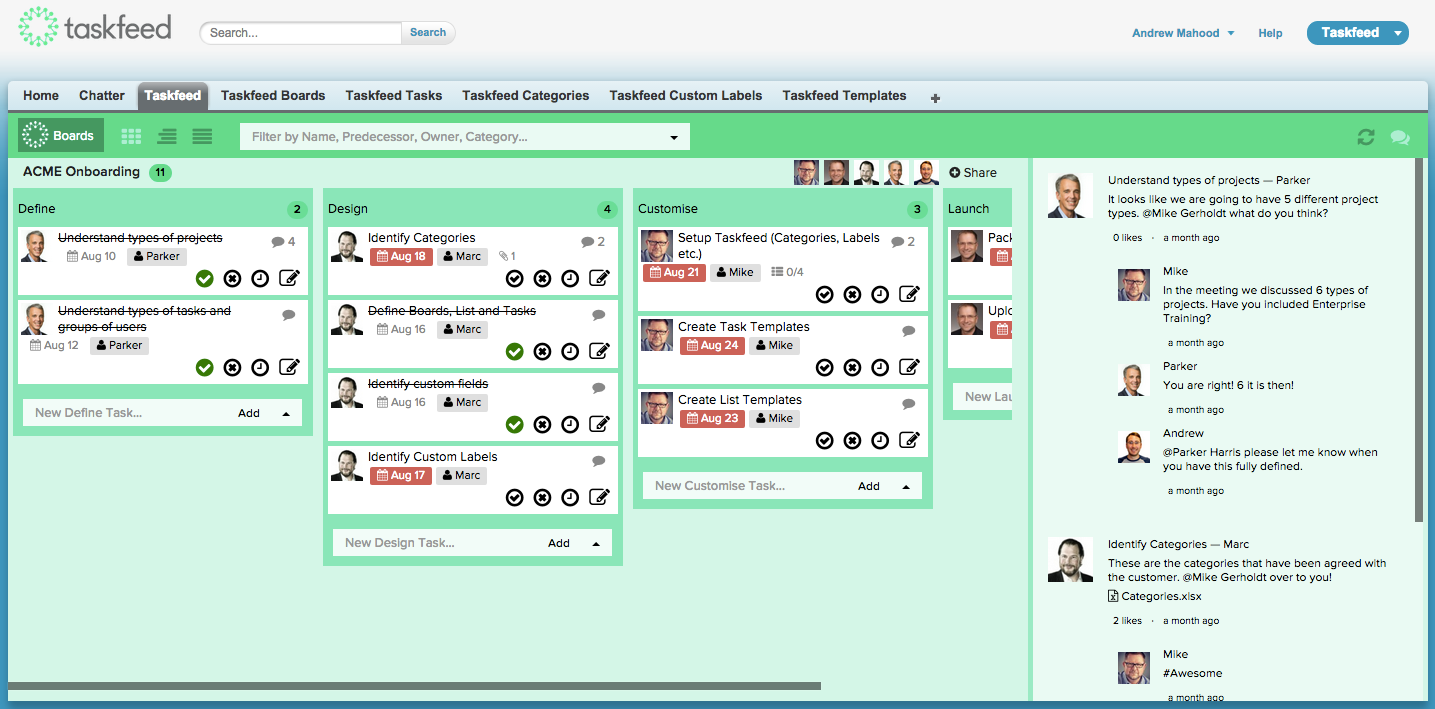Expand options beside Add in Design list
This screenshot has height=709, width=1435.
[x=596, y=543]
